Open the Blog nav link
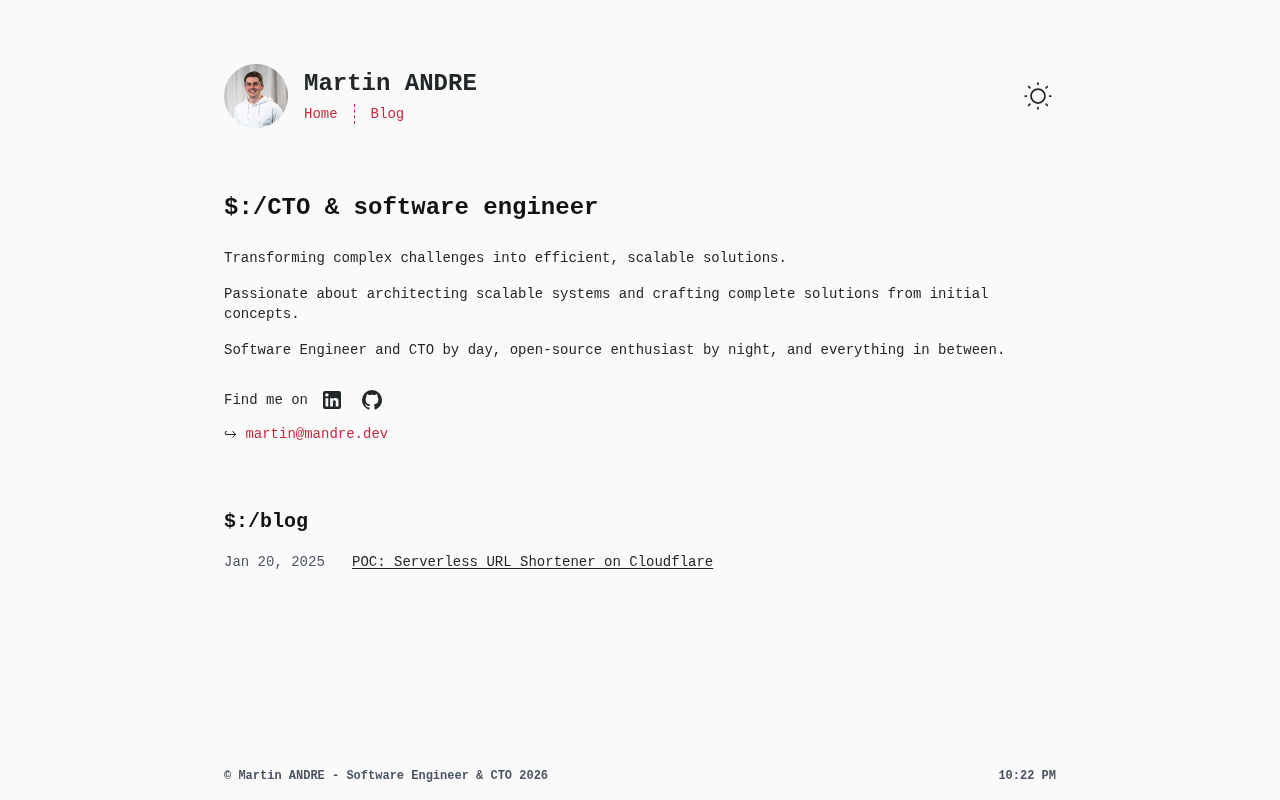 click(x=387, y=114)
